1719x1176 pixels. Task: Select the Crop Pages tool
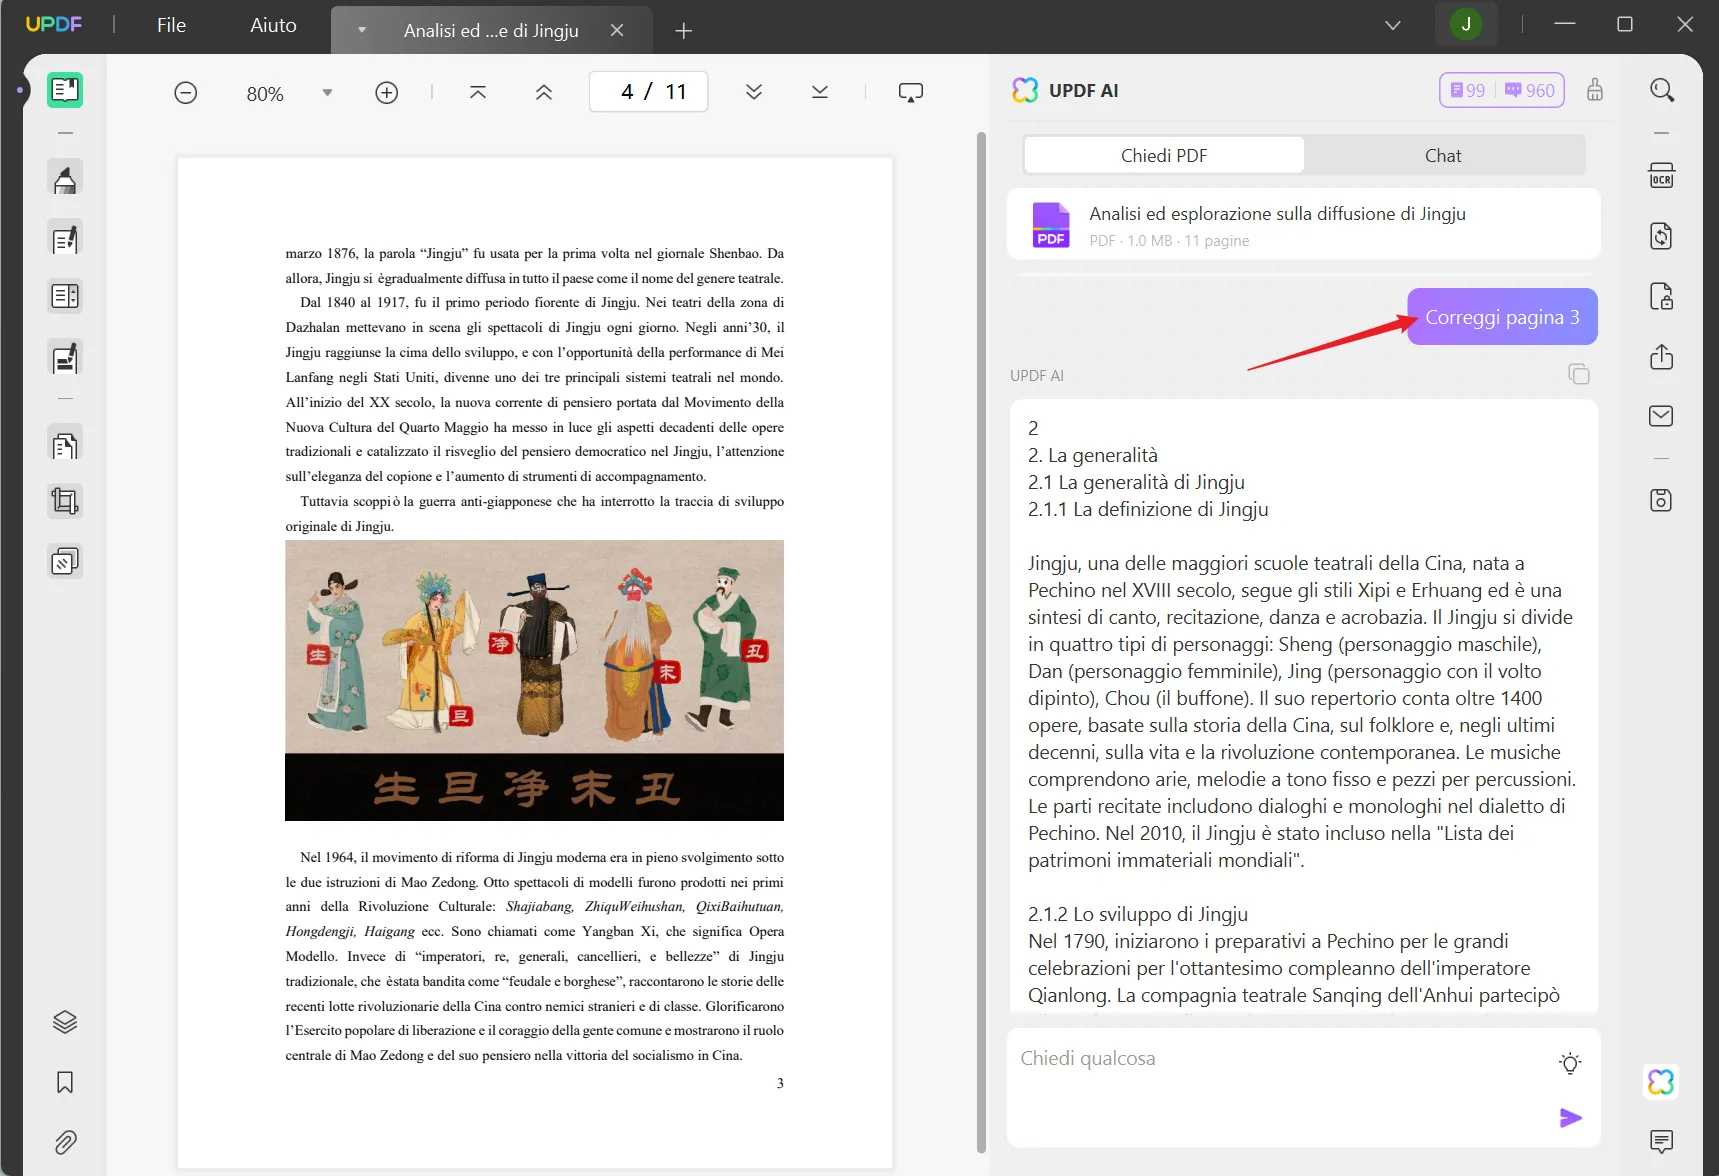[x=65, y=501]
